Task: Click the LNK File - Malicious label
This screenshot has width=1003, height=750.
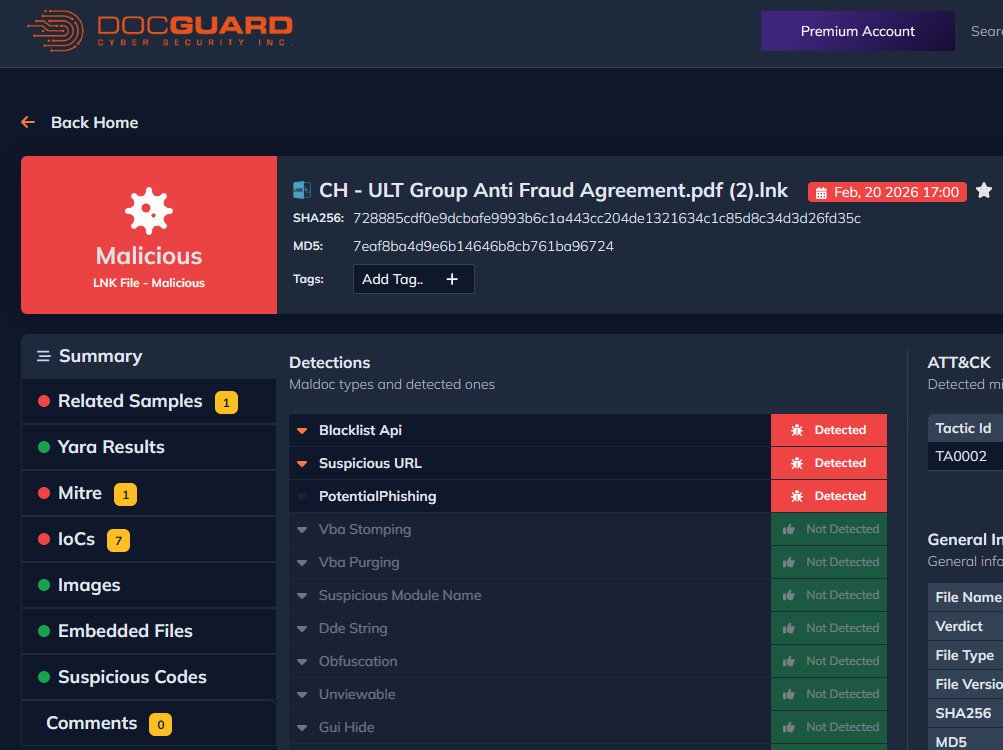Action: point(148,283)
